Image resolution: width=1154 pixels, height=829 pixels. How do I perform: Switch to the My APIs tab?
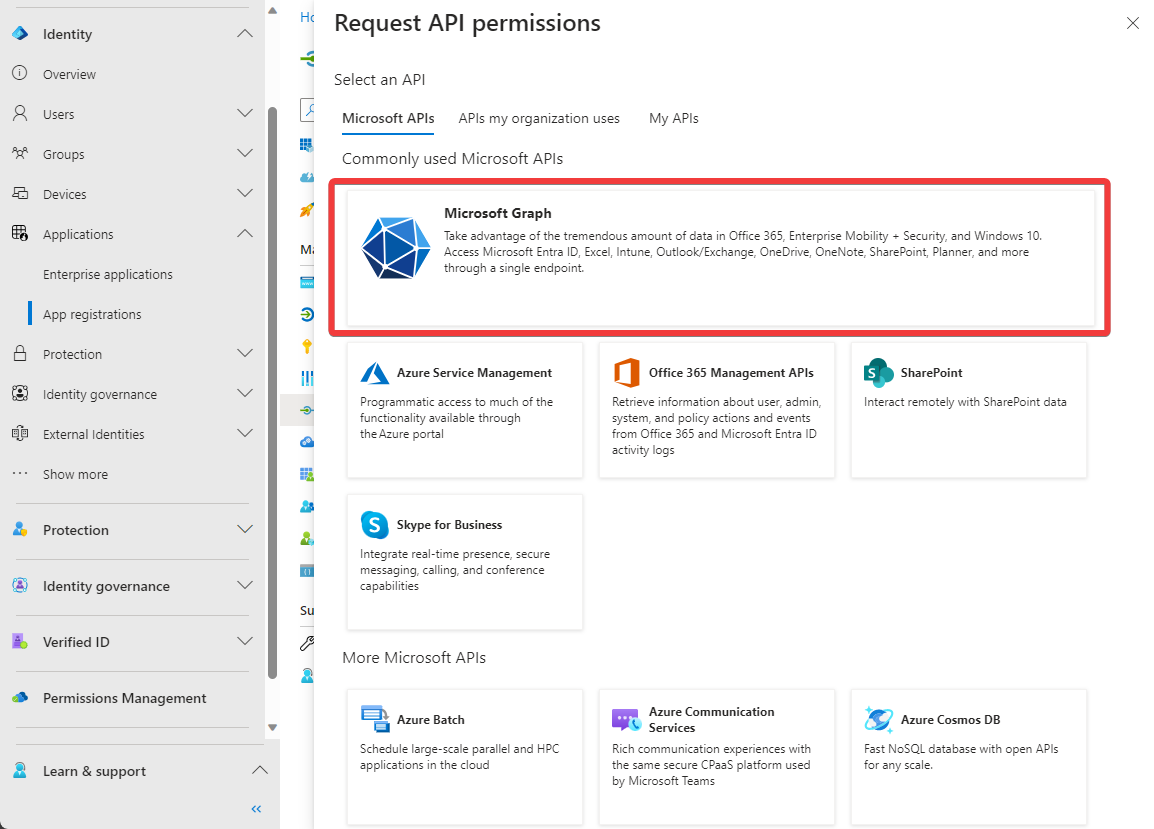pyautogui.click(x=673, y=119)
